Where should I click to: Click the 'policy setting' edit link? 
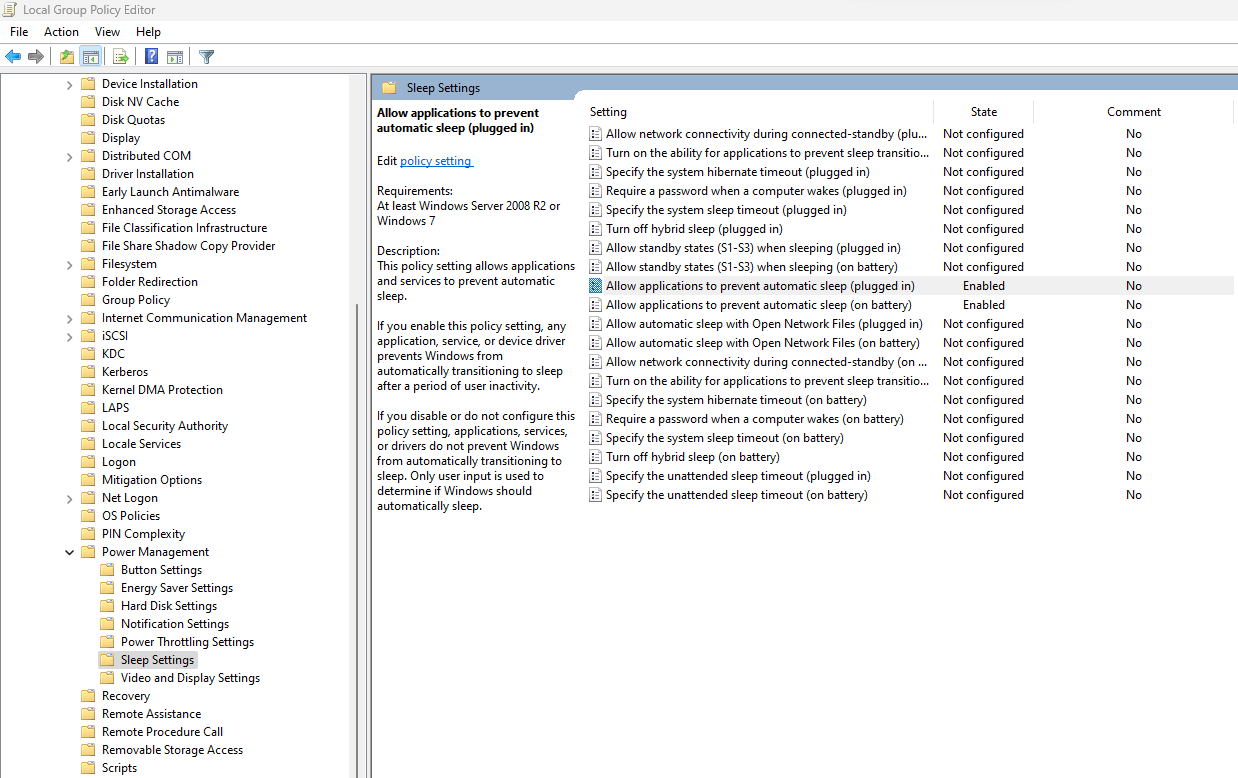point(436,161)
